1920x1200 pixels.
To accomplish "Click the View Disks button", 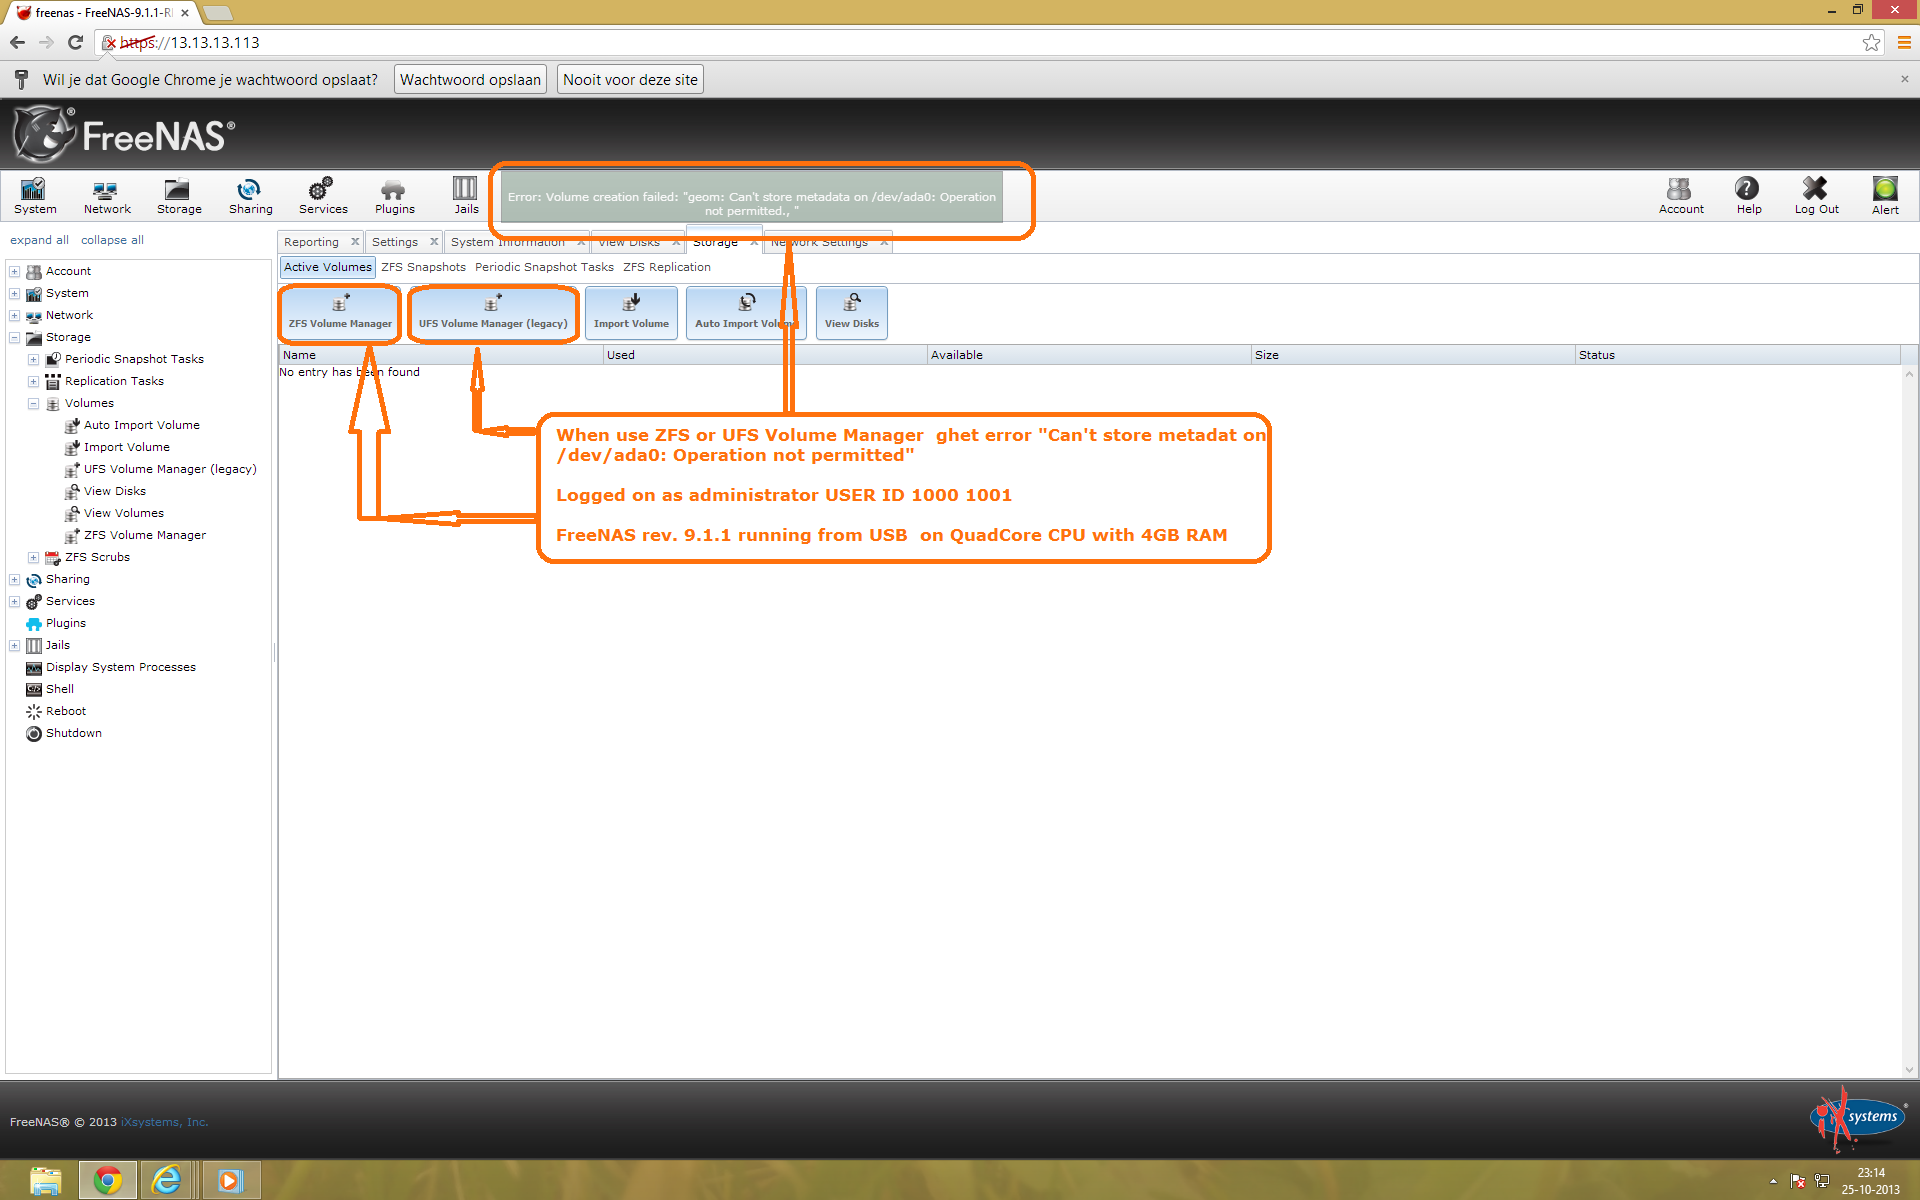I will (x=852, y=313).
